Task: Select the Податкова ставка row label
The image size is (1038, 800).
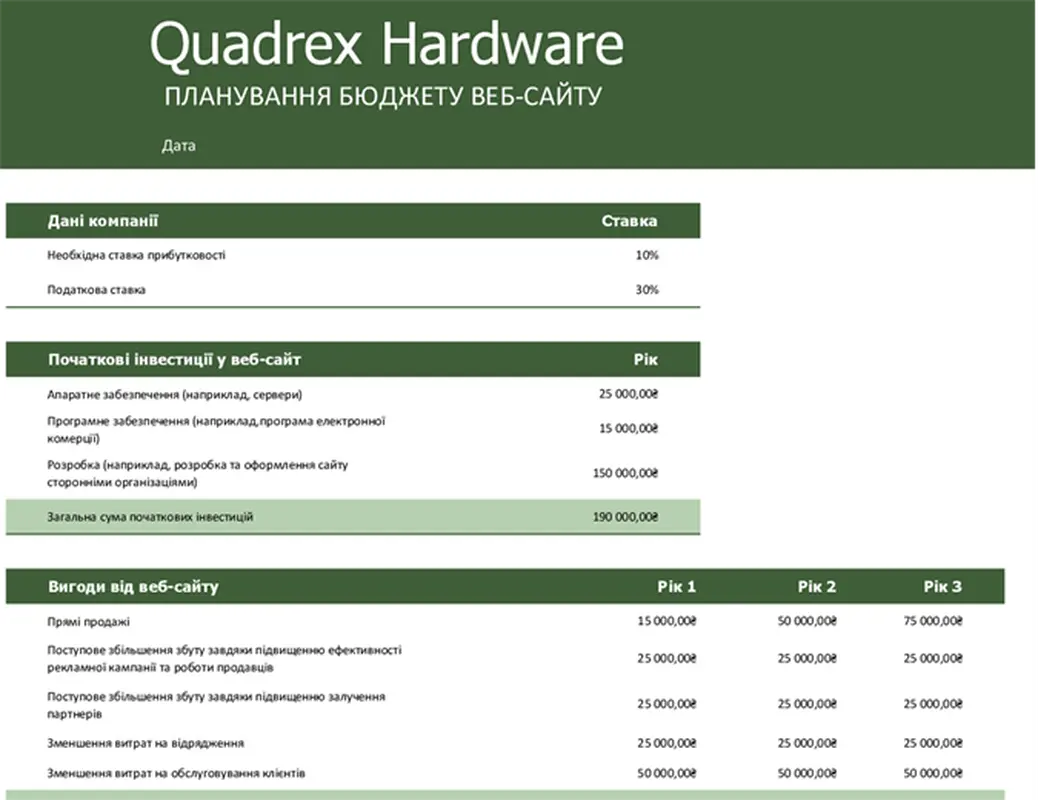Action: [x=96, y=290]
